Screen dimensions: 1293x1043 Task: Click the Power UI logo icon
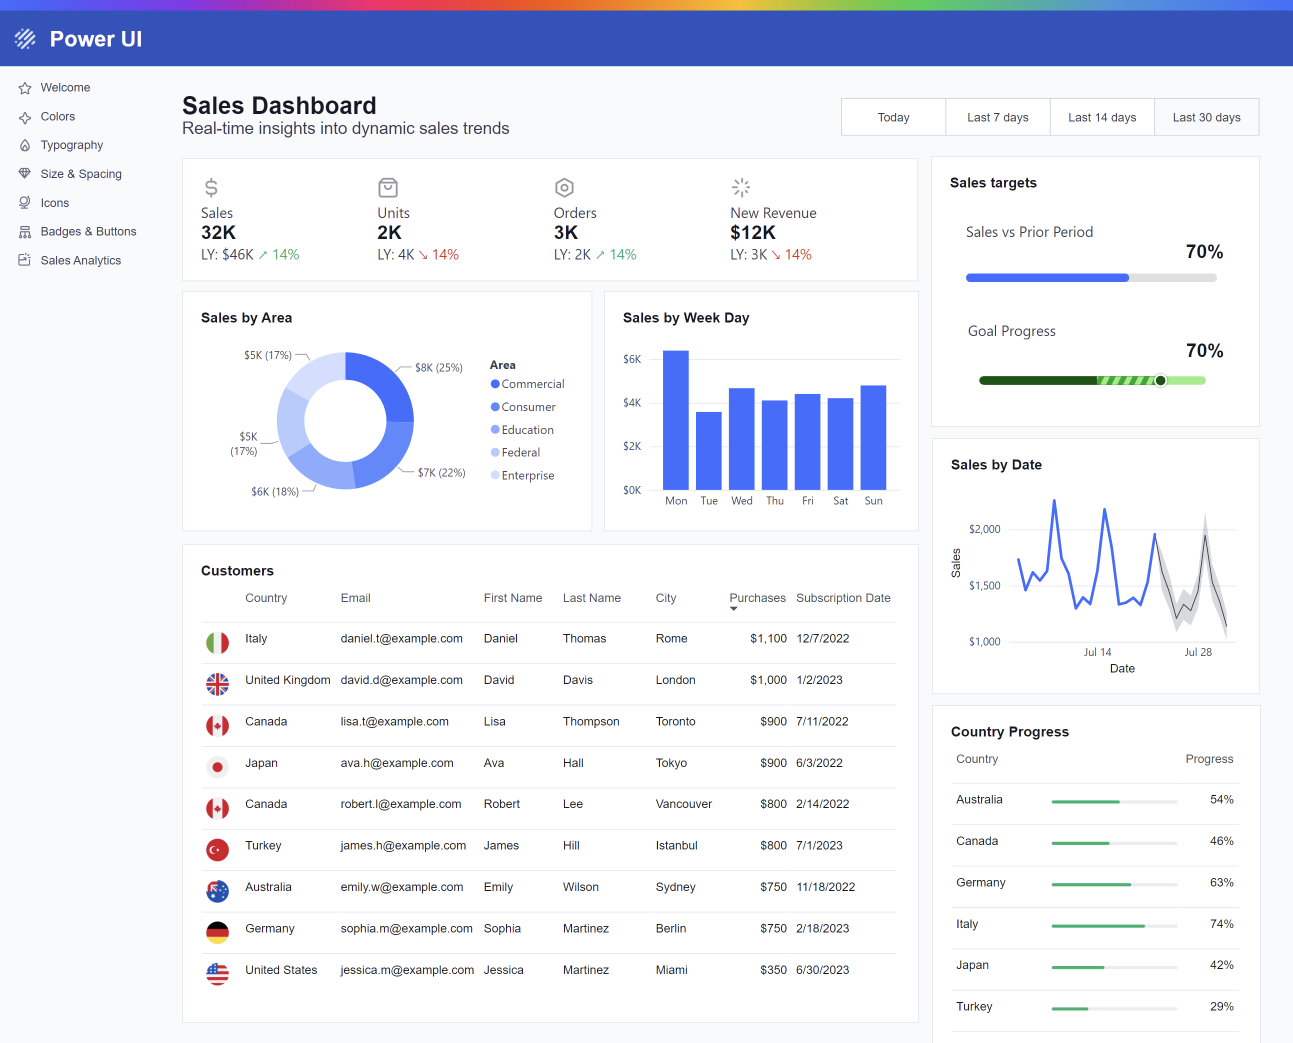(24, 38)
